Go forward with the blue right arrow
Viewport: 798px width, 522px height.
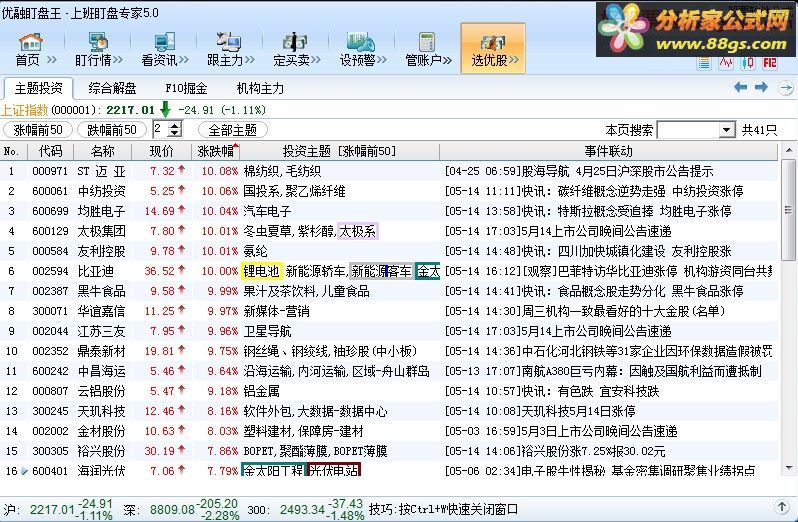tap(761, 88)
